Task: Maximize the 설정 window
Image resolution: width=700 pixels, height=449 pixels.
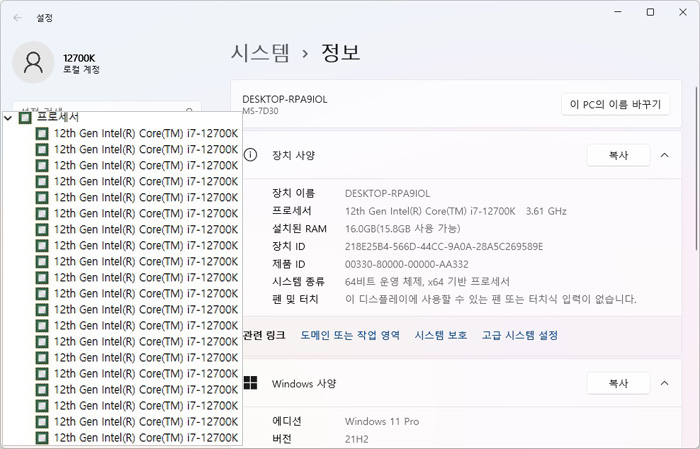Action: 650,12
